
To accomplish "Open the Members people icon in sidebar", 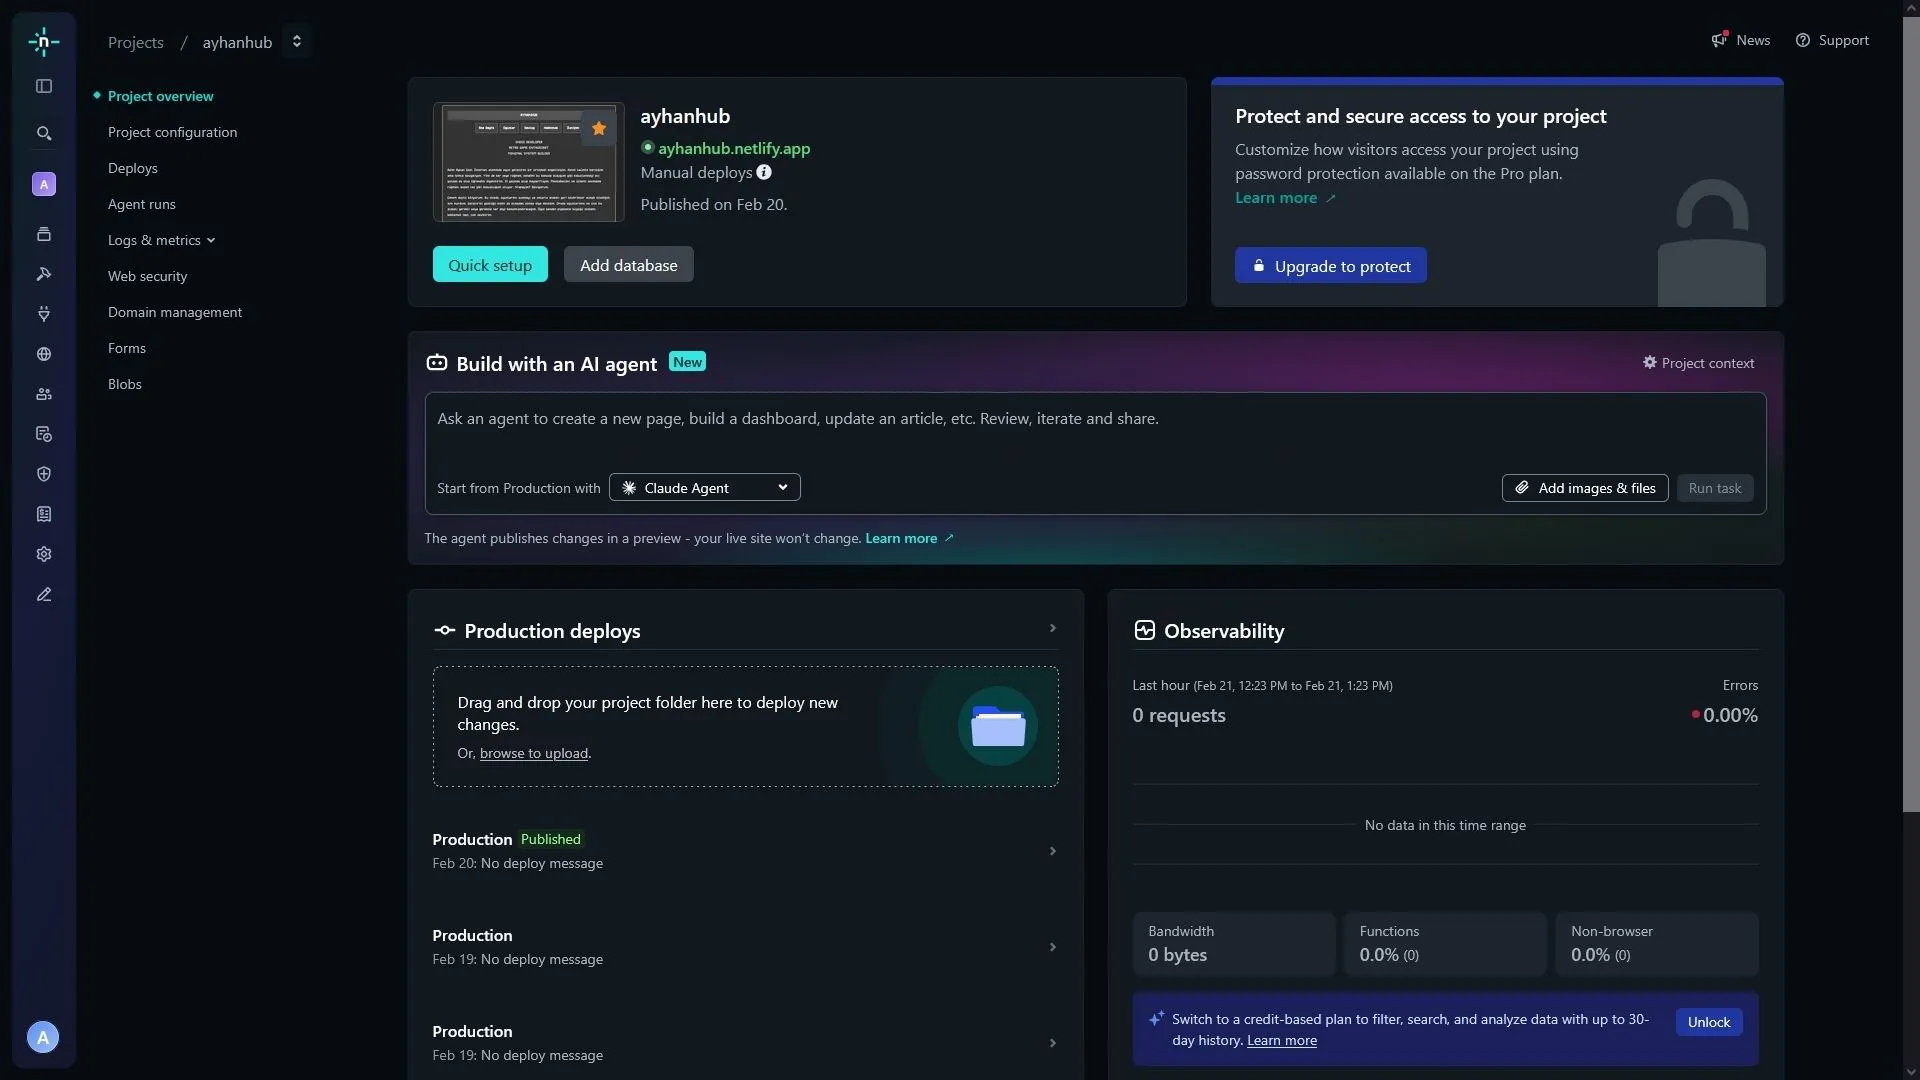I will coord(43,394).
